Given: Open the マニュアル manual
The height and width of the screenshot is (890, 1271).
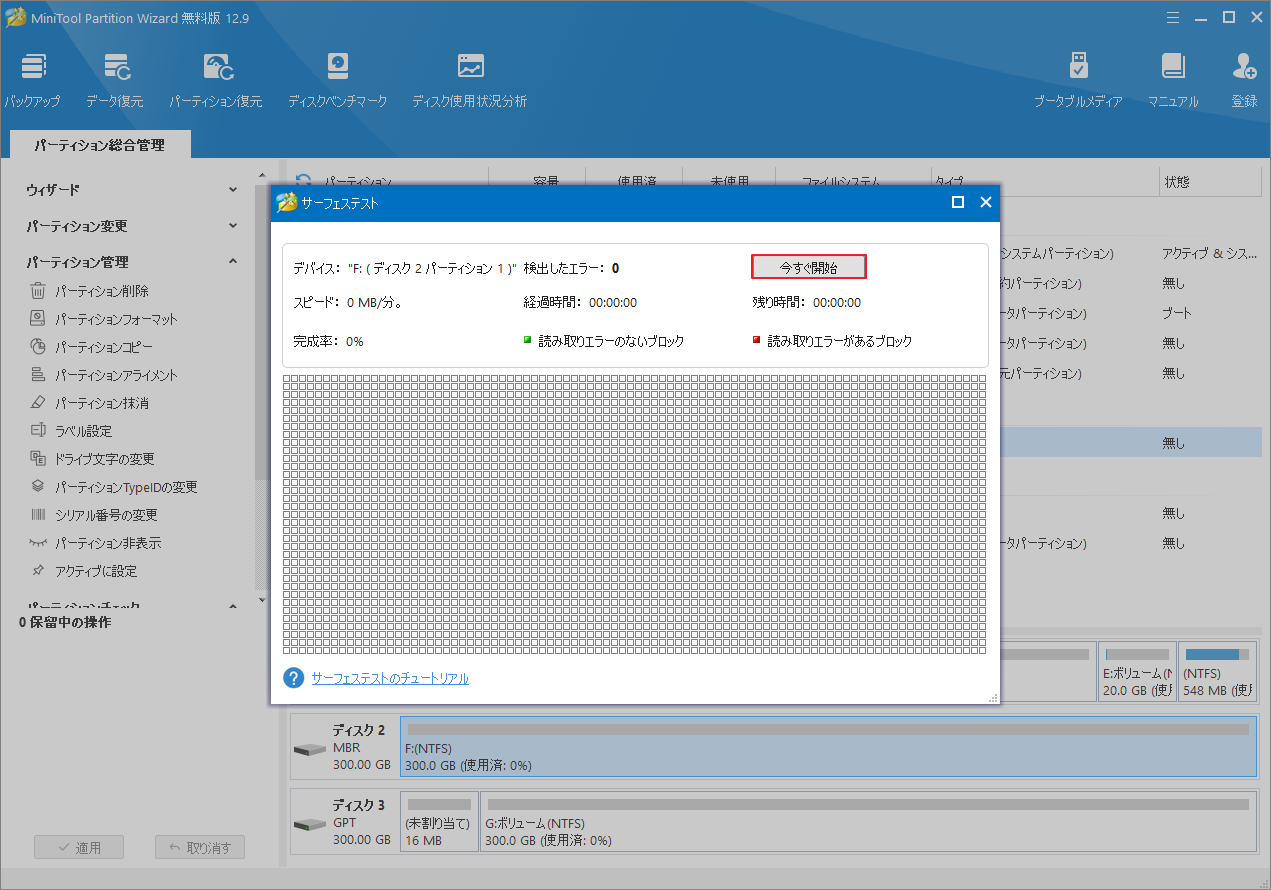Looking at the screenshot, I should pyautogui.click(x=1173, y=80).
